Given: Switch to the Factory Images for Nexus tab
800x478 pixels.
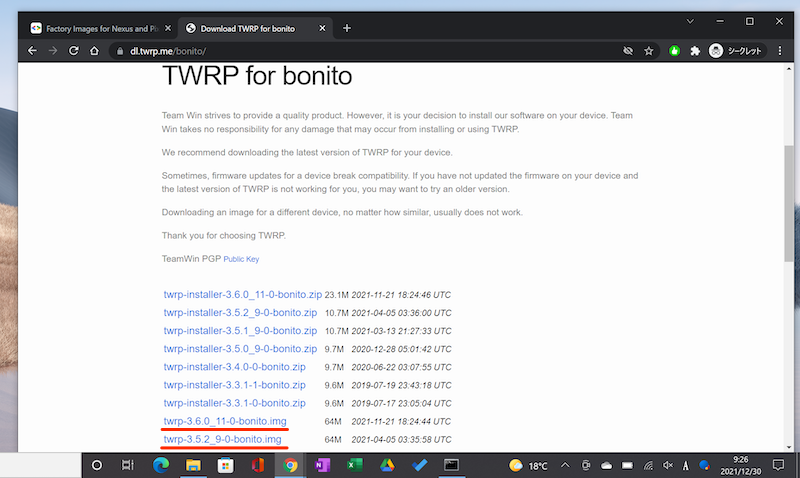Looking at the screenshot, I should point(95,28).
